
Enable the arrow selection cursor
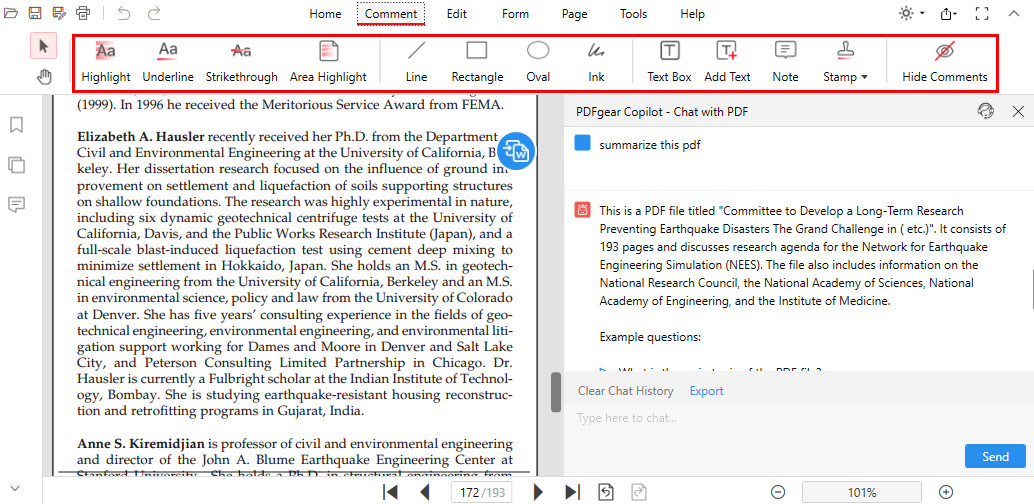[x=45, y=46]
